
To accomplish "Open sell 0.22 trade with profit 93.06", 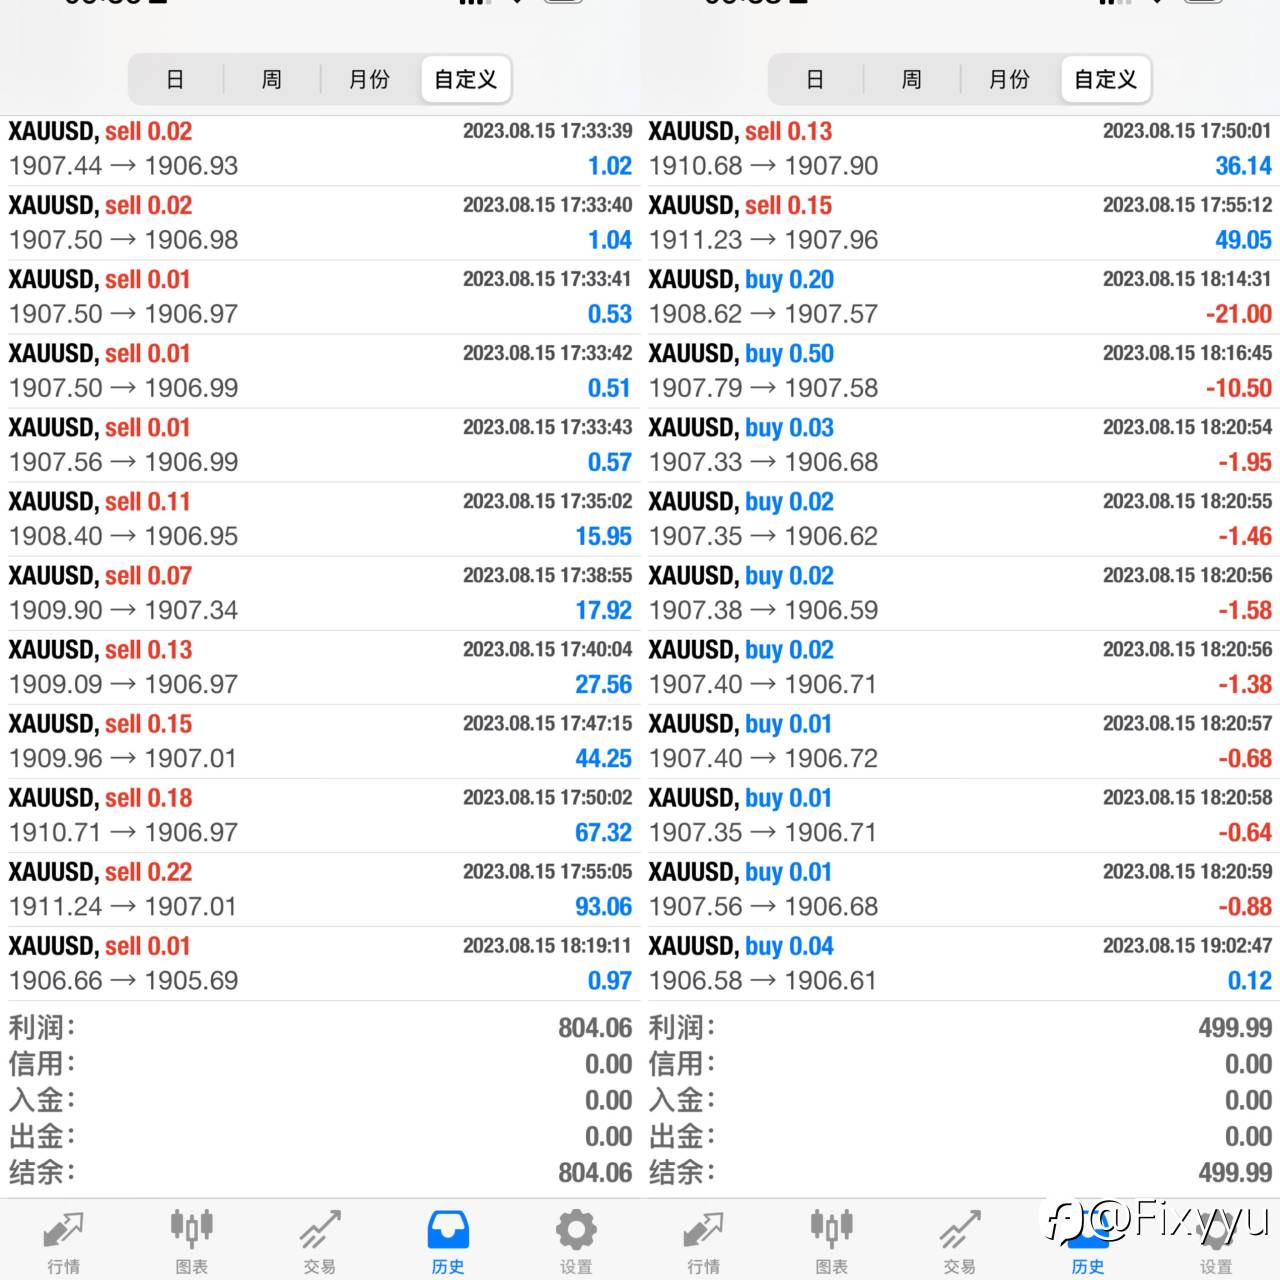I will pos(320,889).
